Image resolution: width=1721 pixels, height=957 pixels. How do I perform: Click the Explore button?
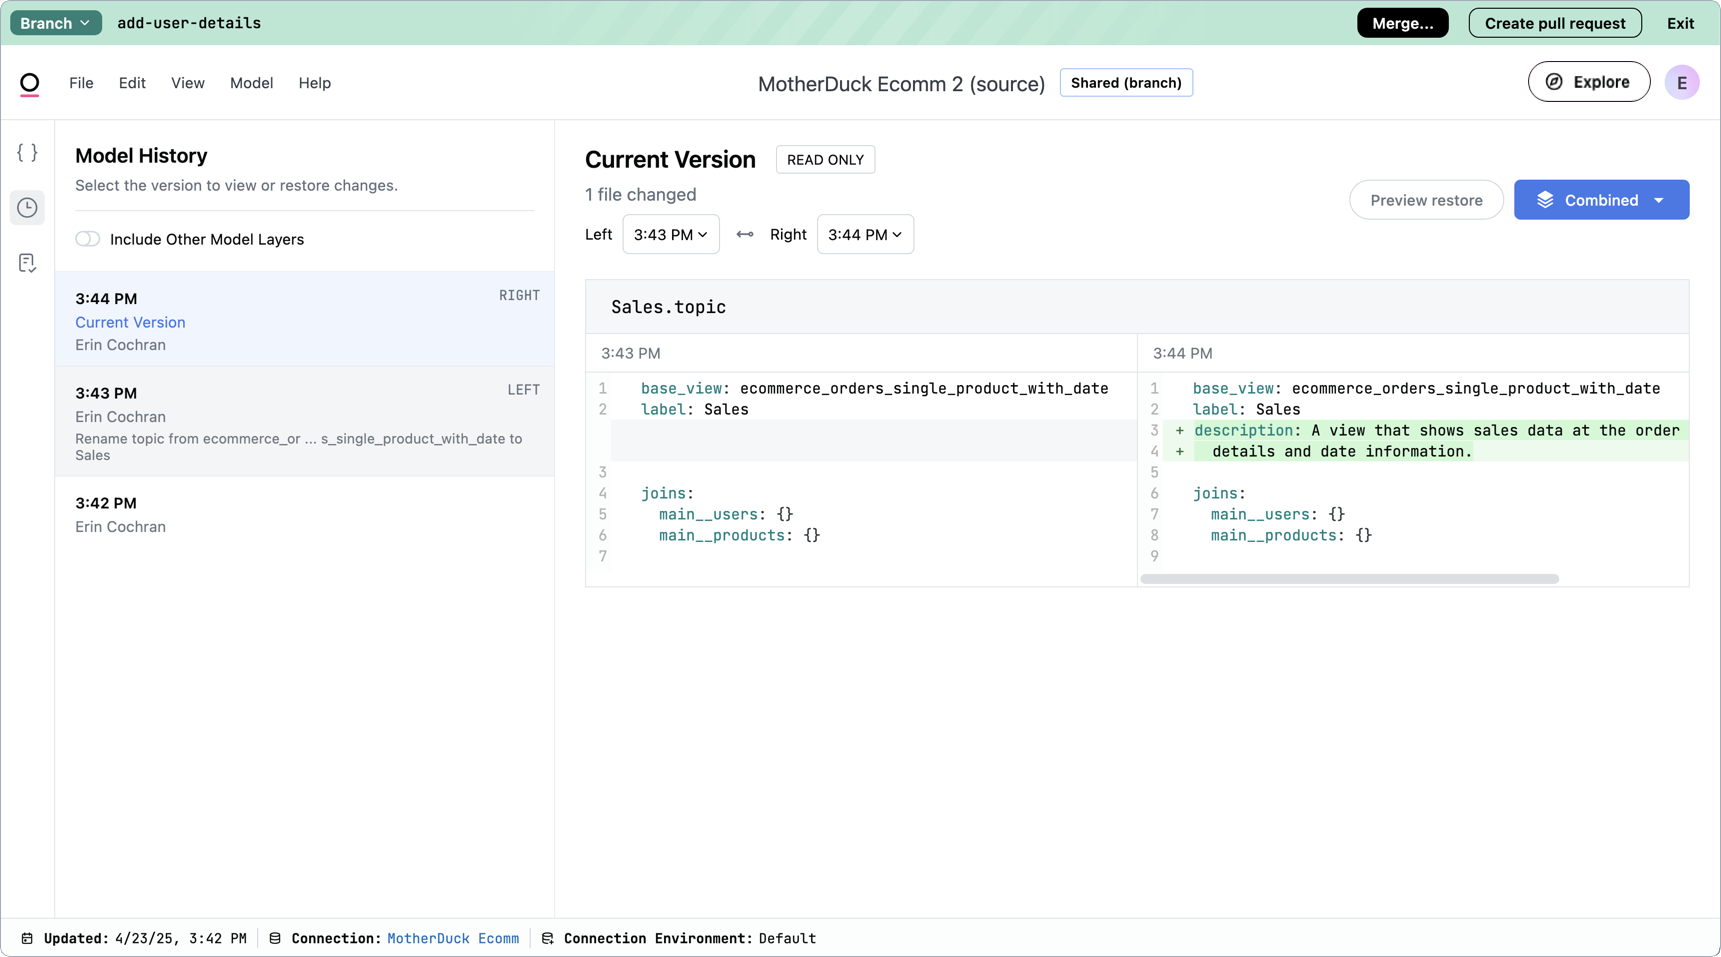click(x=1588, y=82)
